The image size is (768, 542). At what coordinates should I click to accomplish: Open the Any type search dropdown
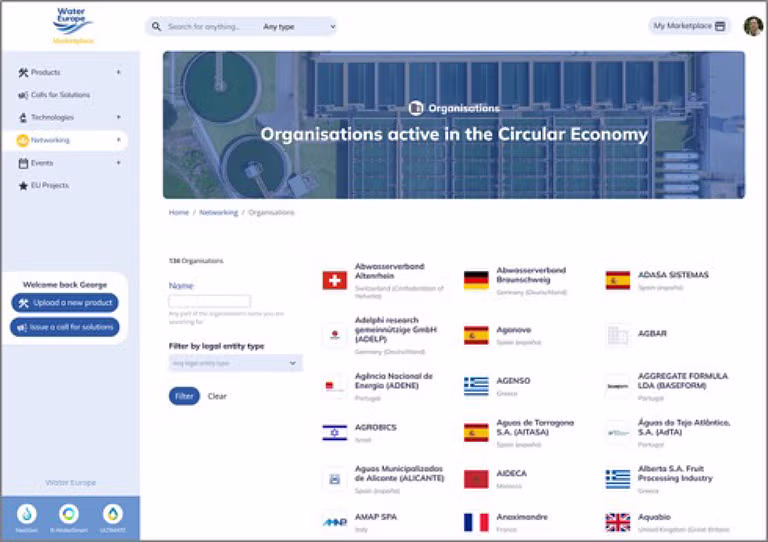(x=299, y=27)
